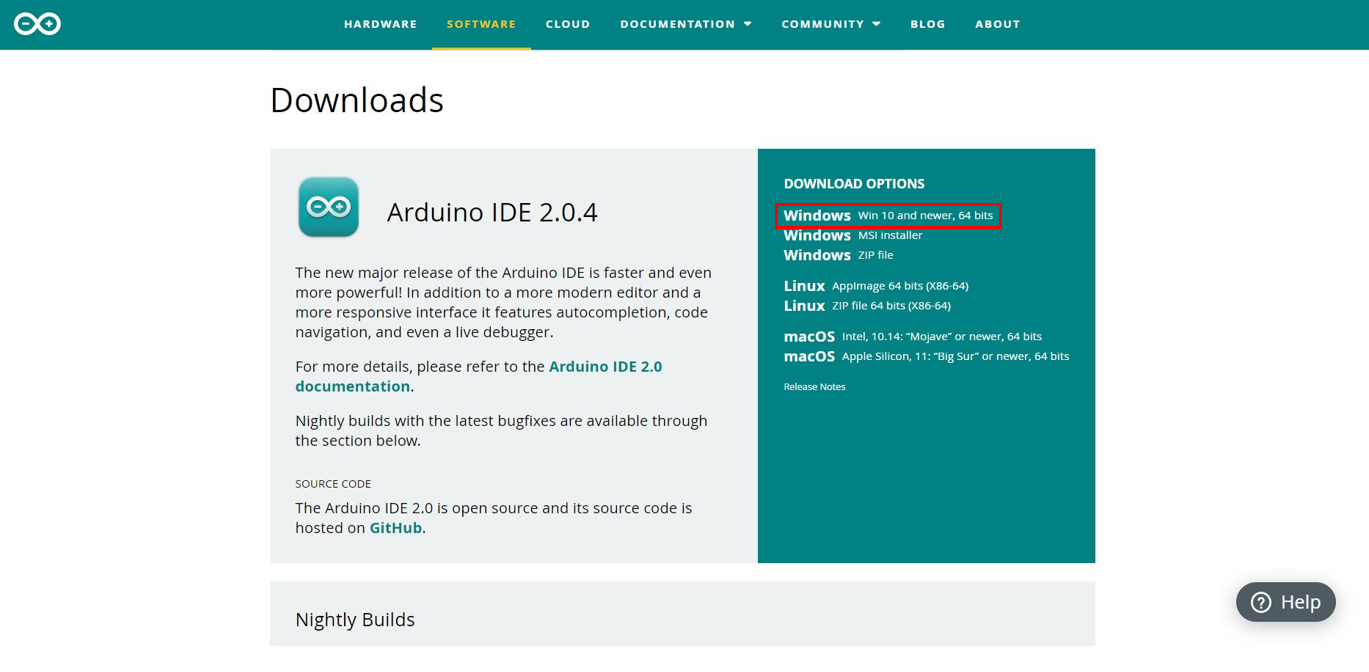Open Help chat question-mark icon
Image resolution: width=1369 pixels, height=672 pixels.
[x=1261, y=602]
